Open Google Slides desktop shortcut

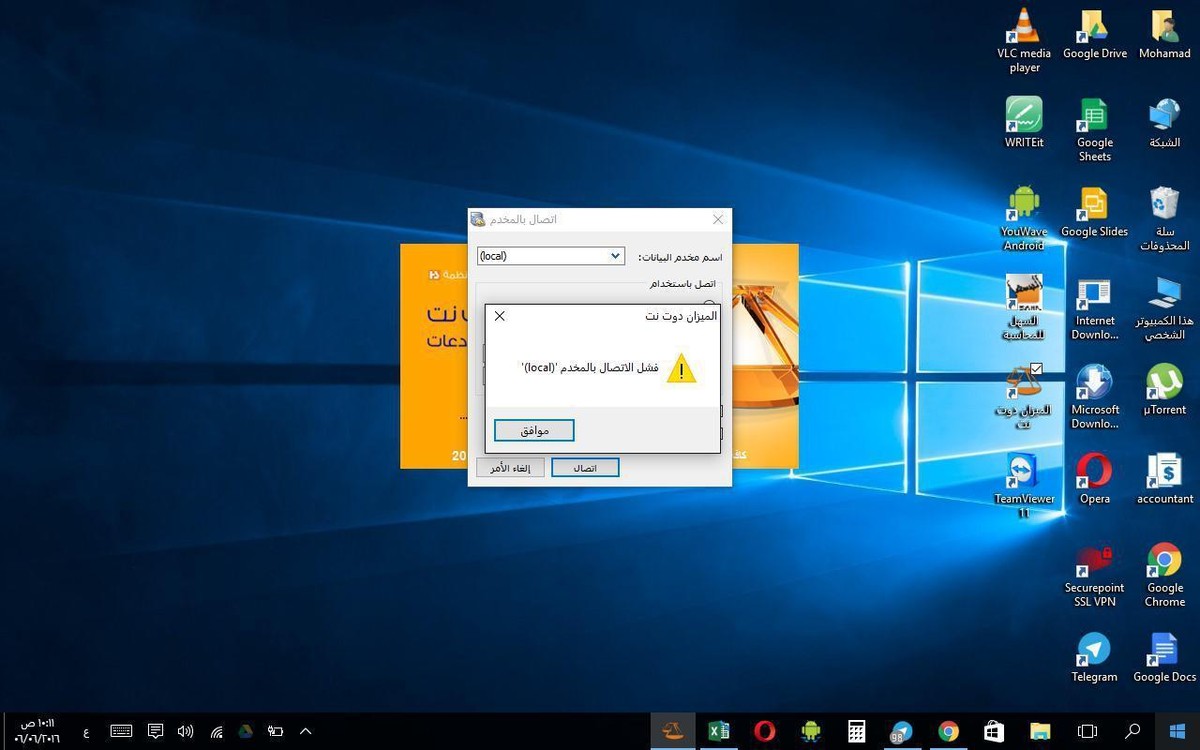click(x=1094, y=212)
